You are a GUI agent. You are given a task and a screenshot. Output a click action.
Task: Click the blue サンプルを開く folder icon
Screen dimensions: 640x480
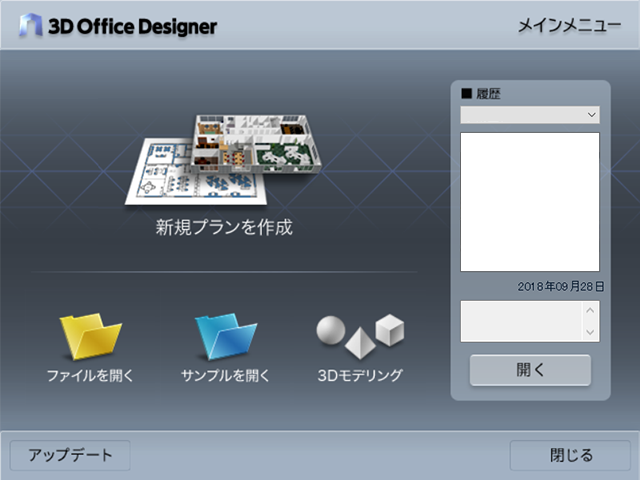click(x=225, y=337)
